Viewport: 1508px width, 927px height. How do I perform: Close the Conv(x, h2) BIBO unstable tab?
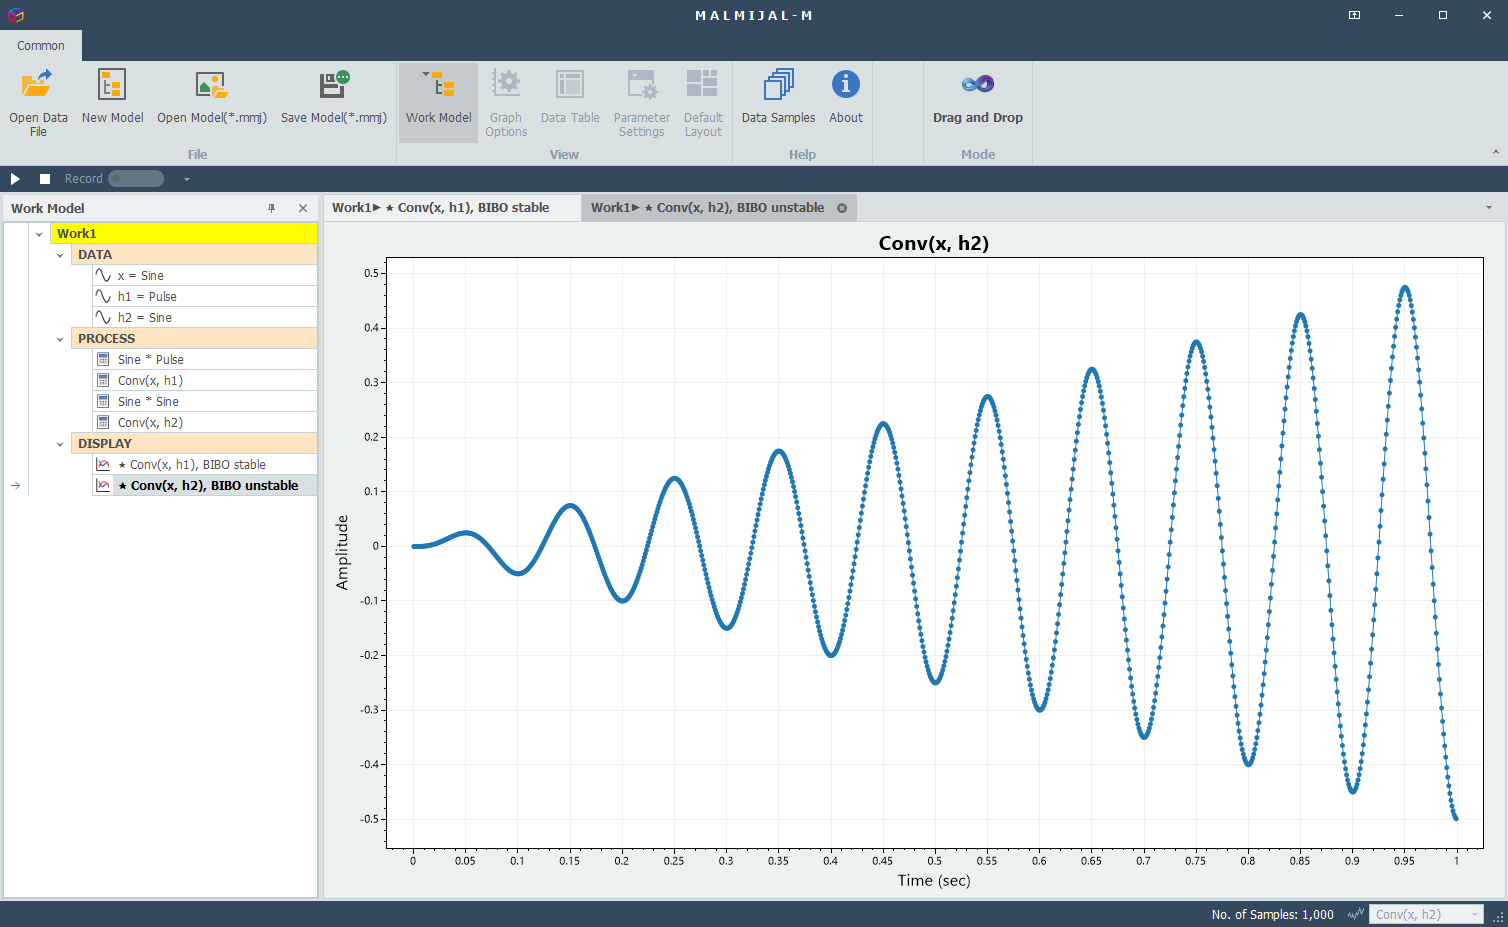point(842,208)
